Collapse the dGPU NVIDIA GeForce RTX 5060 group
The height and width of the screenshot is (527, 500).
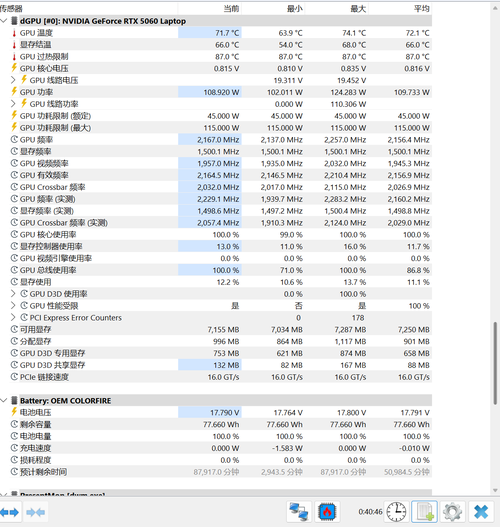pos(4,21)
